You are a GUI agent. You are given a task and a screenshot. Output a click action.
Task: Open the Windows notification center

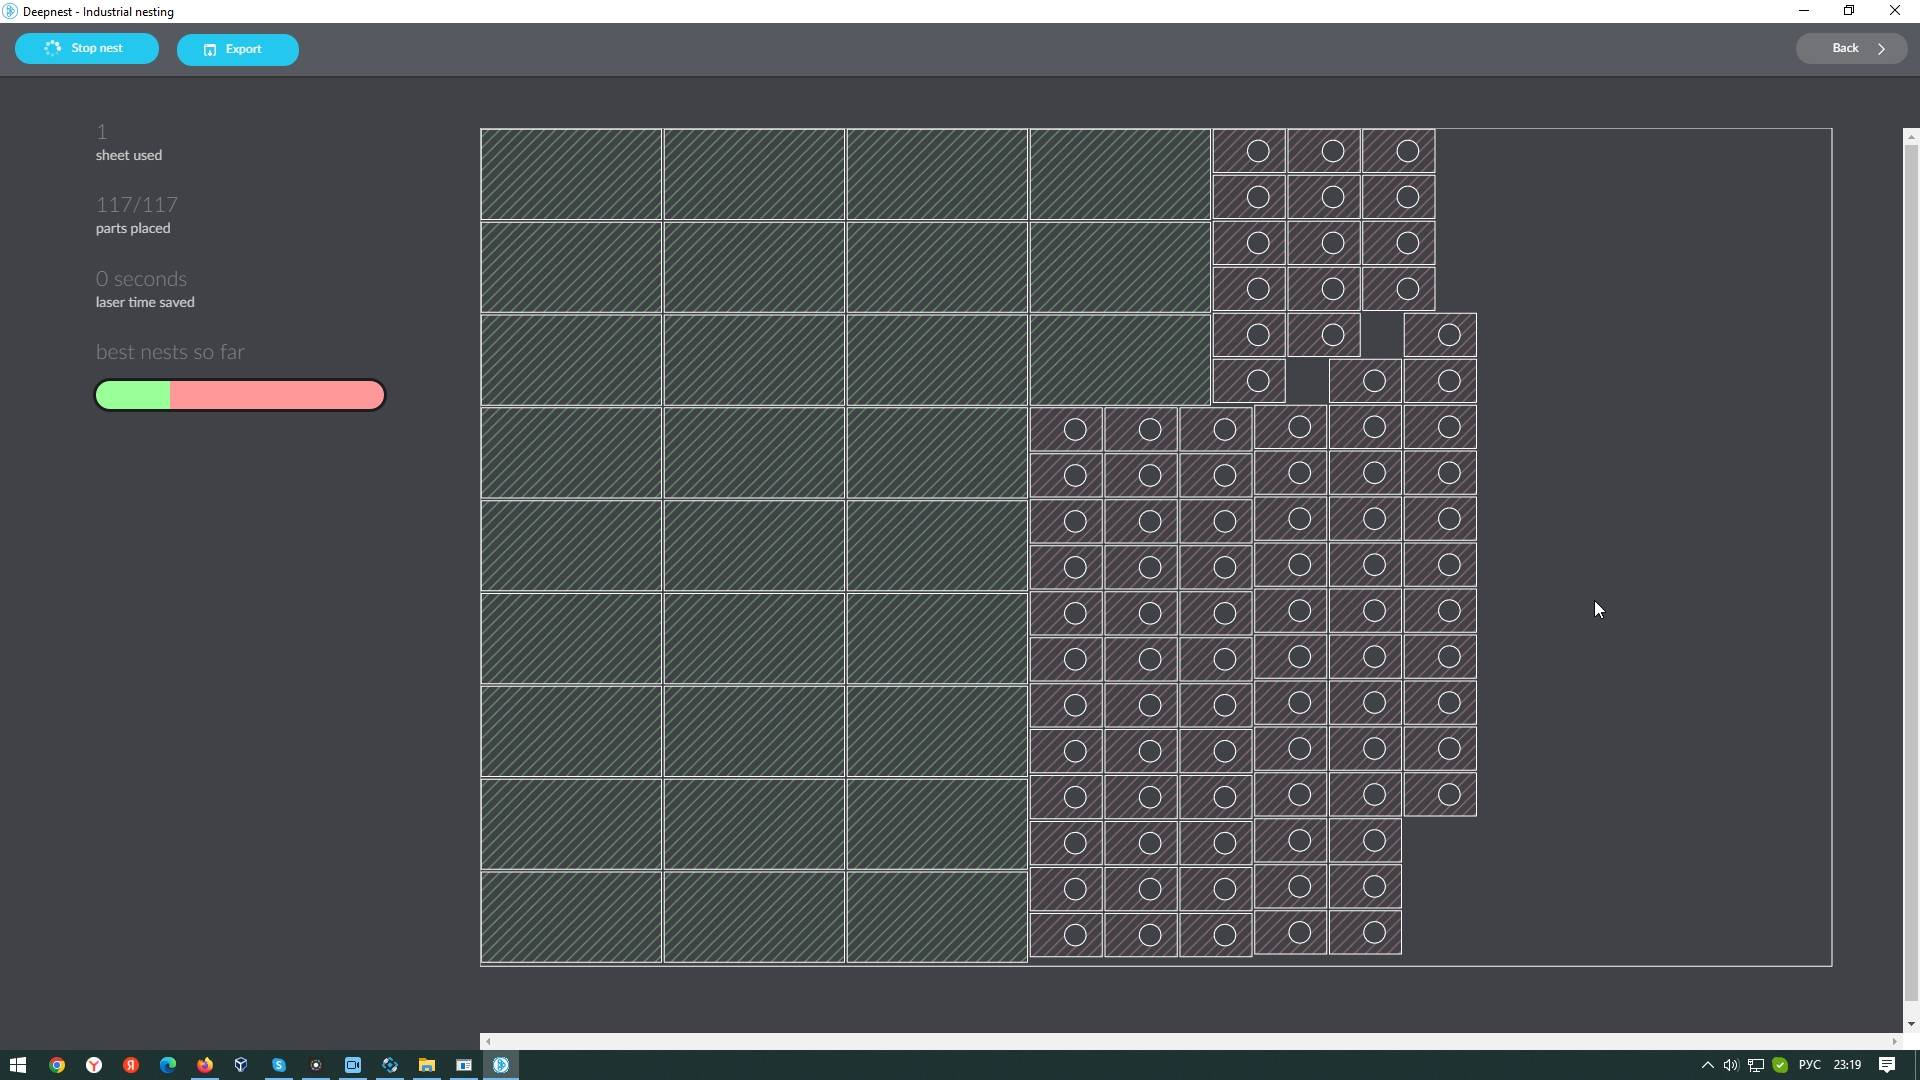coord(1887,1065)
